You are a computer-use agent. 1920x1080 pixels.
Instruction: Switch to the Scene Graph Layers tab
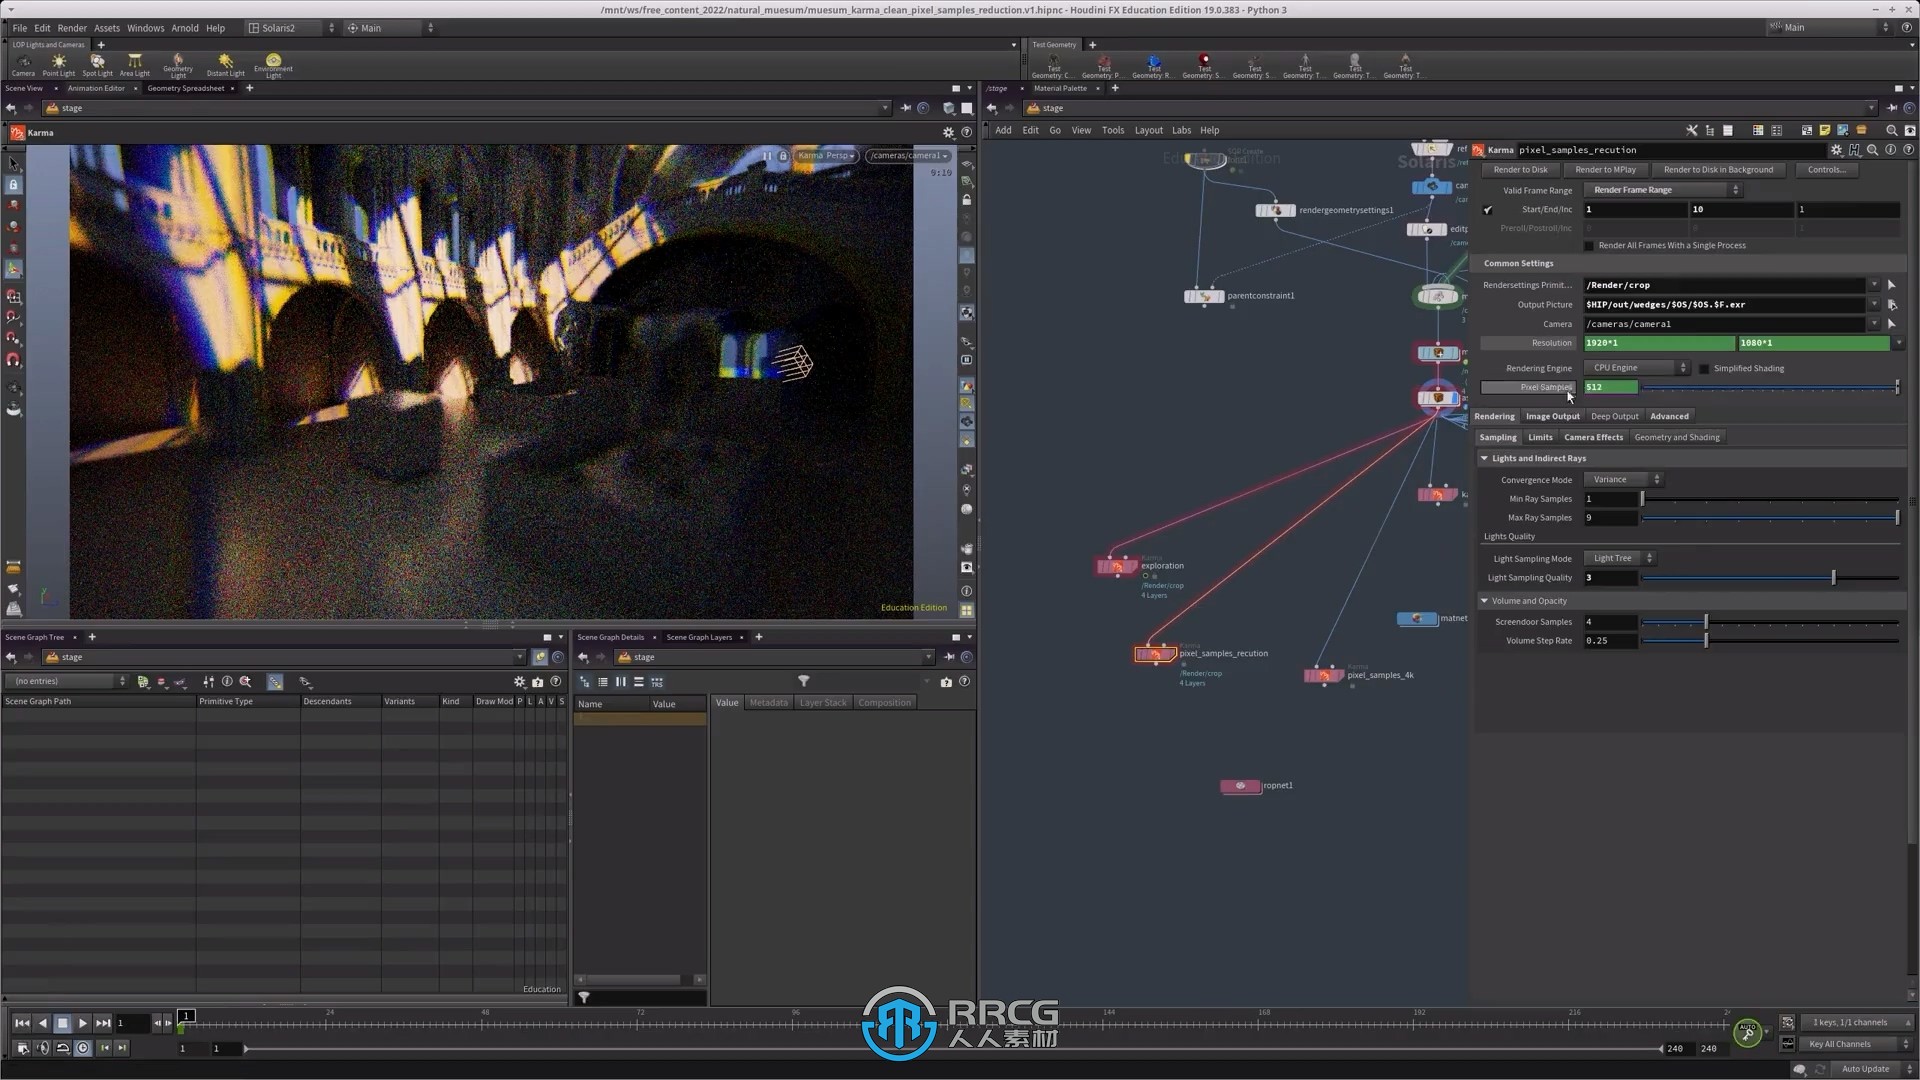pyautogui.click(x=699, y=637)
